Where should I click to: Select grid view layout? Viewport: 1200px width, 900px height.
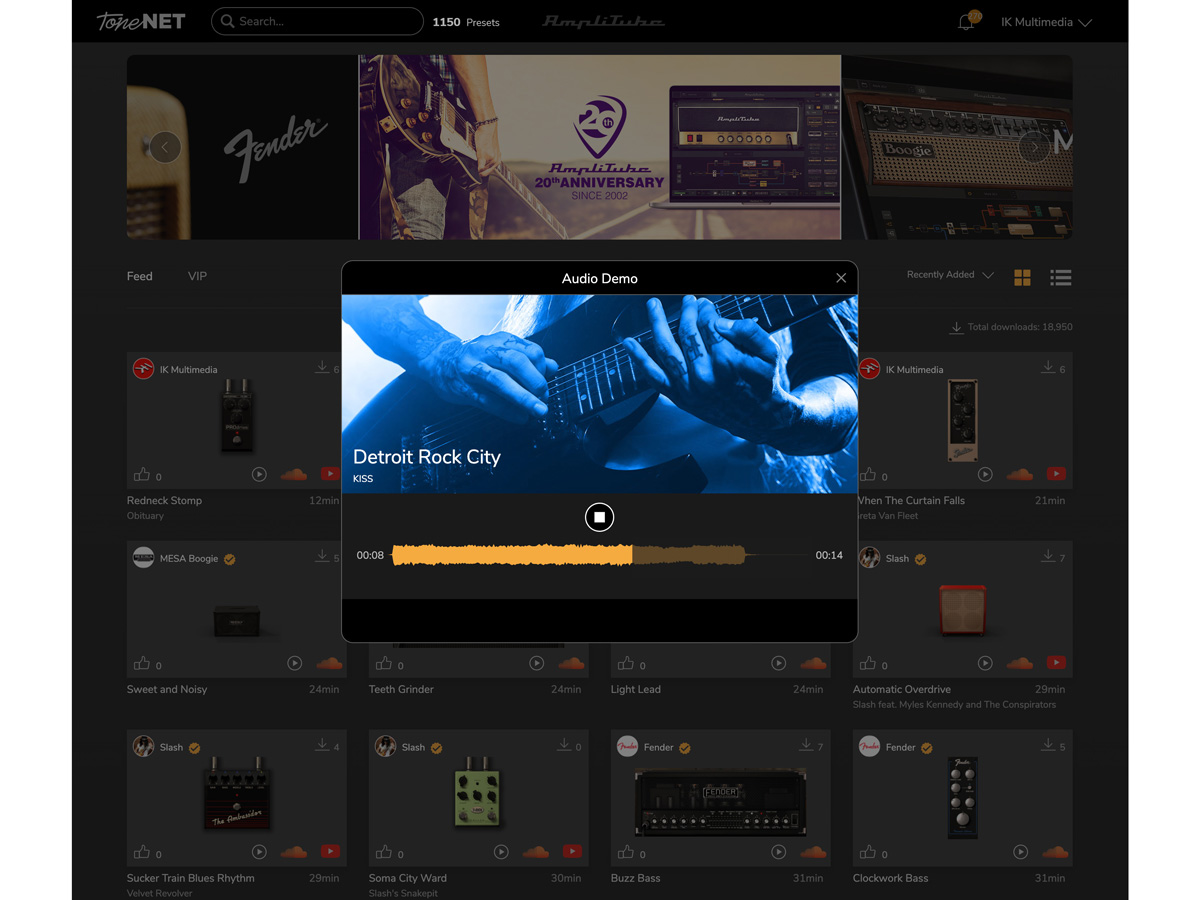pyautogui.click(x=1022, y=277)
